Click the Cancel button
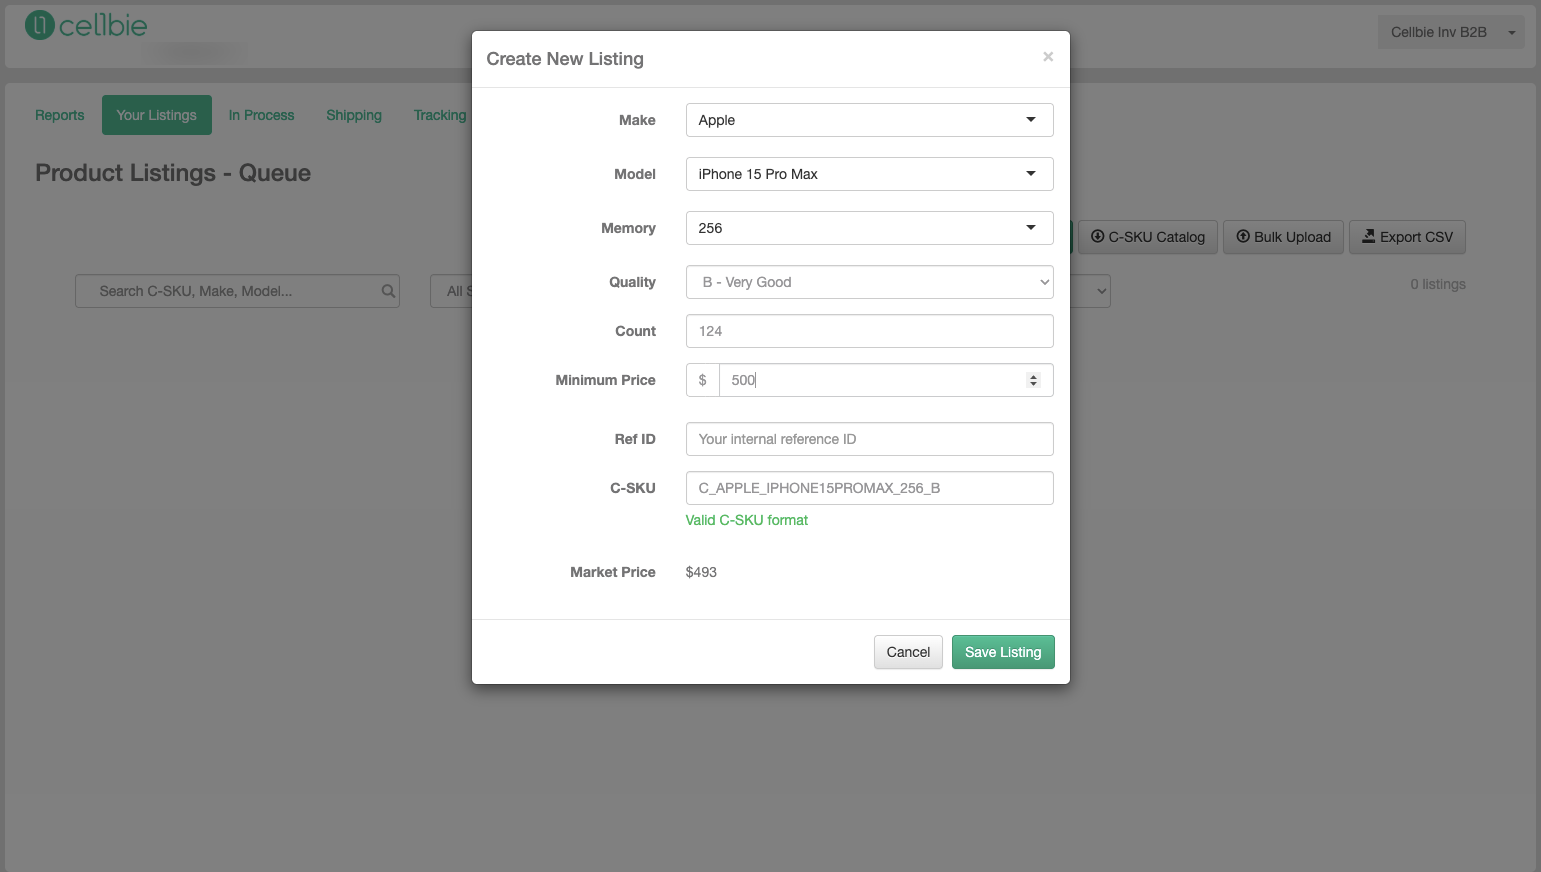The image size is (1541, 872). (x=908, y=652)
